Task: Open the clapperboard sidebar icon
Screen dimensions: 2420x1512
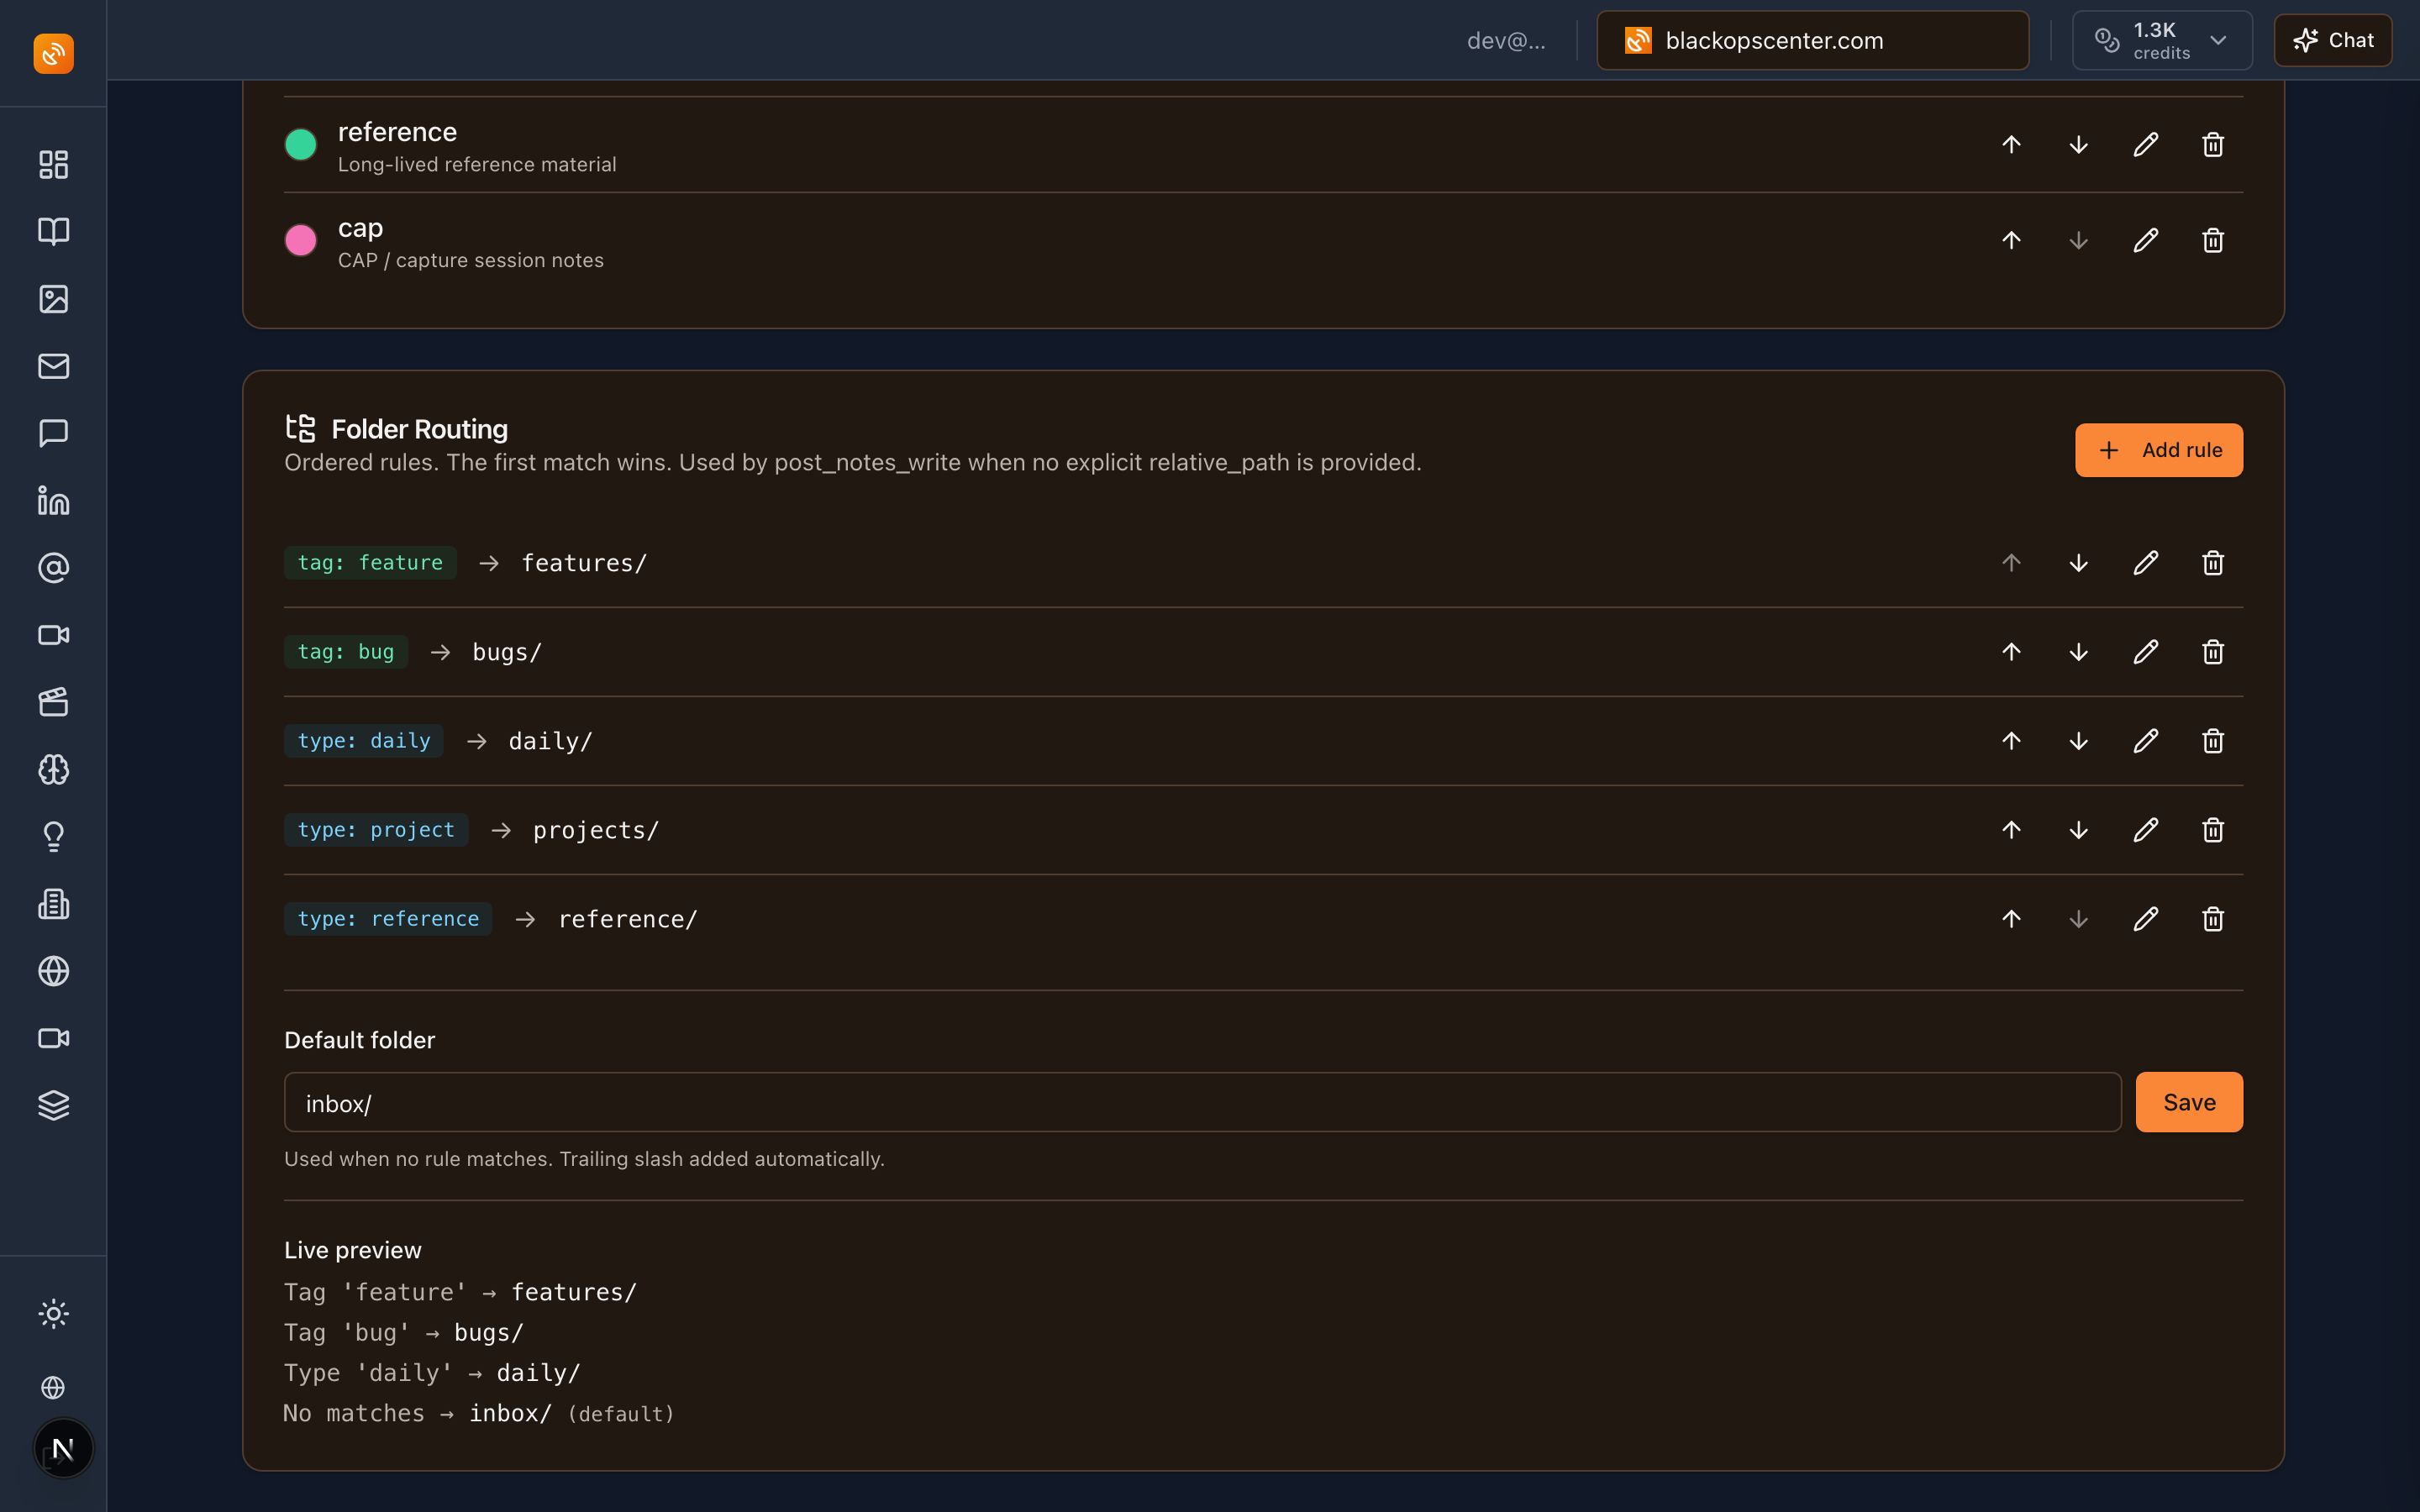Action: (53, 702)
